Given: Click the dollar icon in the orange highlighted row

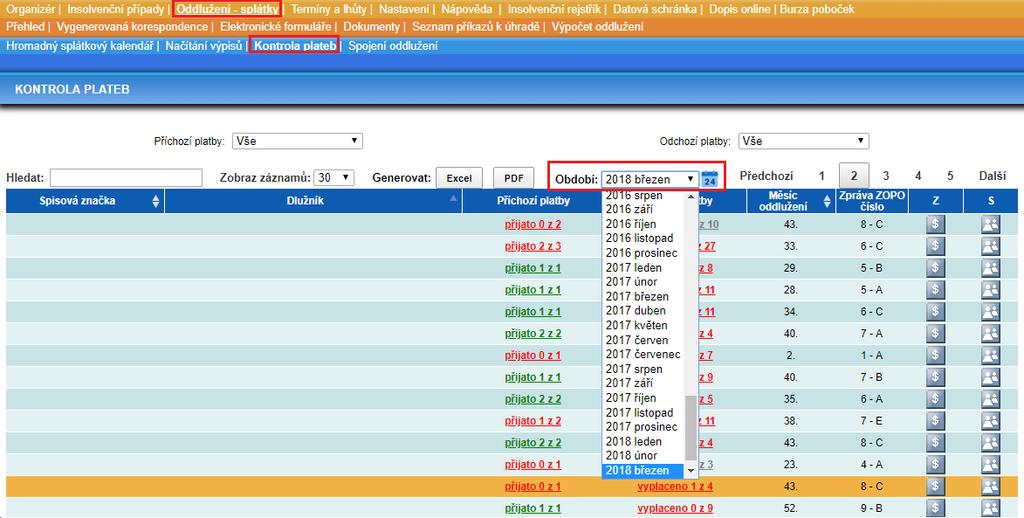Looking at the screenshot, I should pyautogui.click(x=935, y=486).
